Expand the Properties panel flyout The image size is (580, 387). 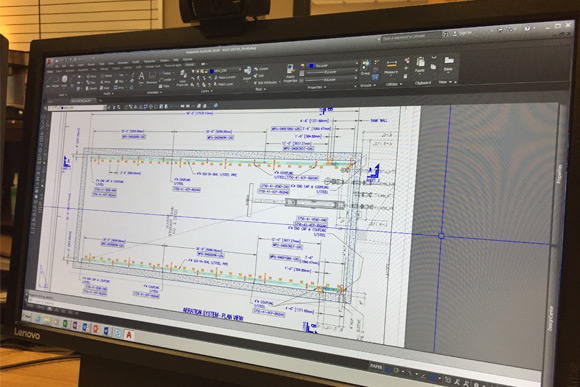click(x=316, y=87)
